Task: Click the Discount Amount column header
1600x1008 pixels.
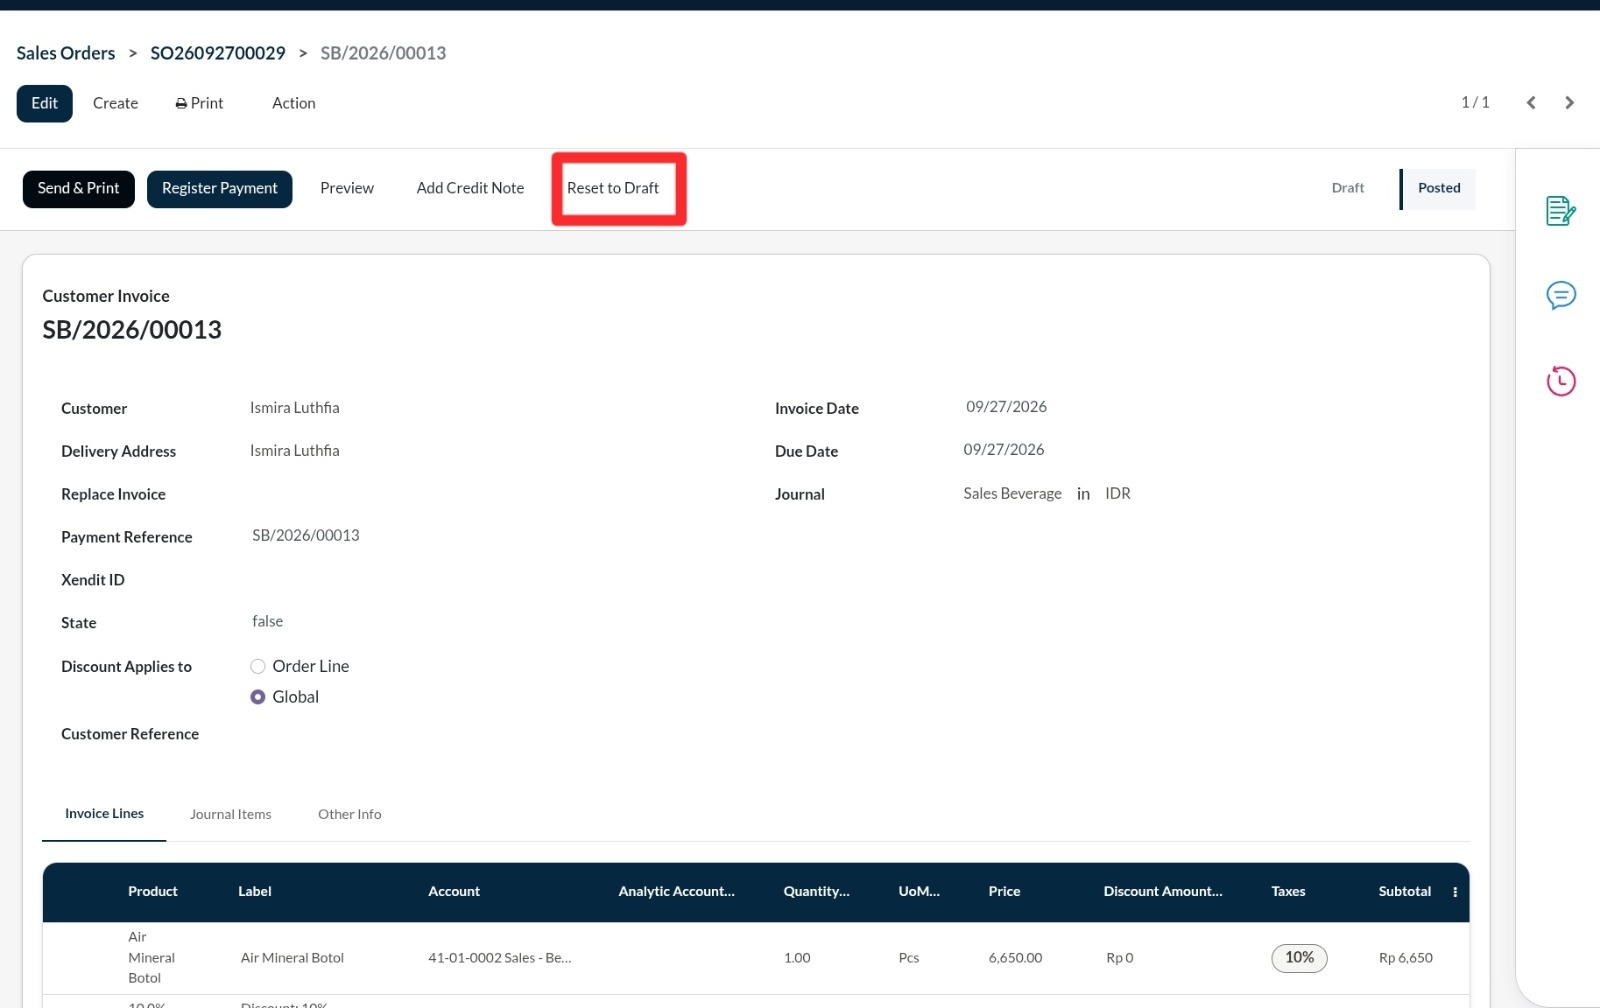Action: coord(1163,892)
